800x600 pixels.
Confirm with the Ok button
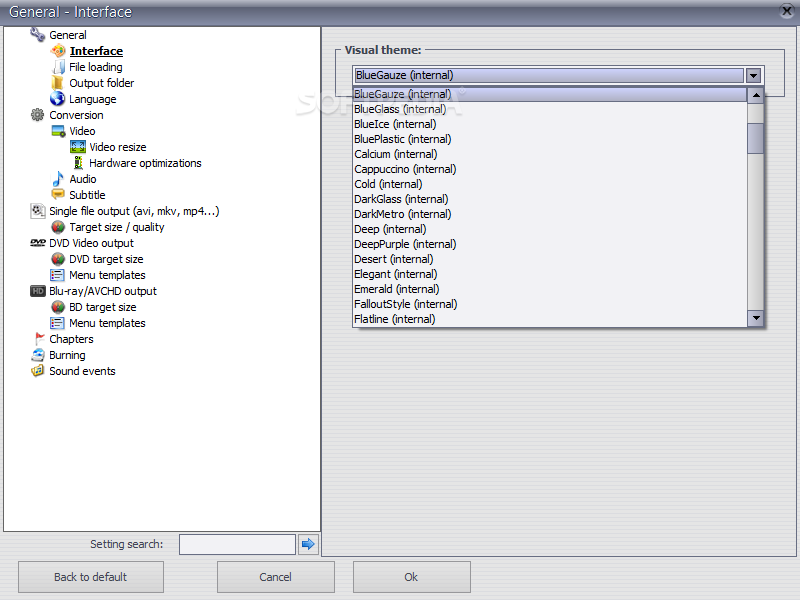(x=411, y=577)
